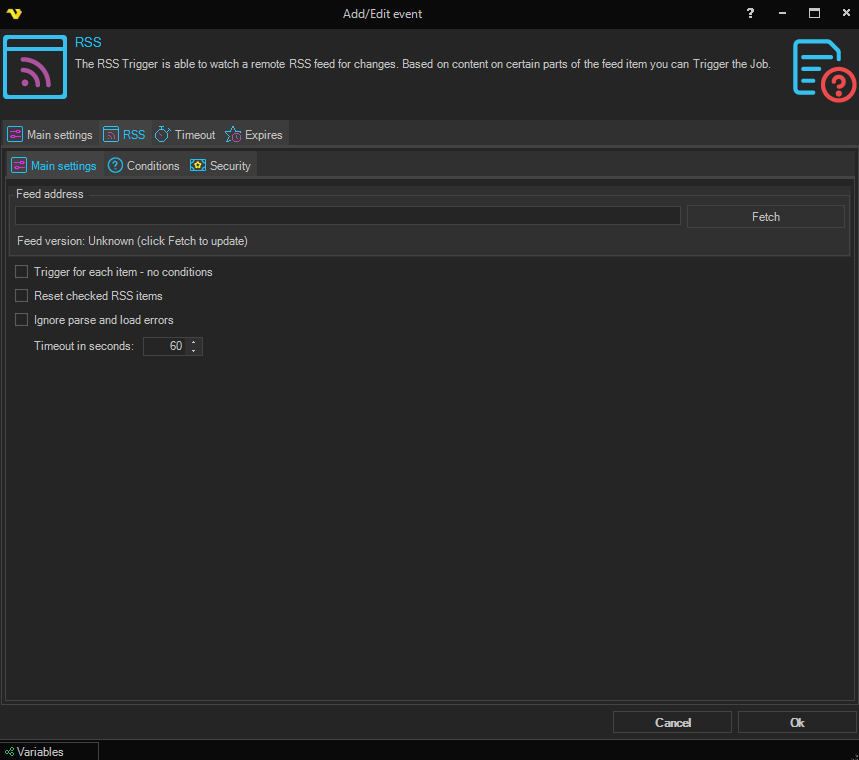This screenshot has height=760, width=859.
Task: Check Ignore parse and load errors
Action: (22, 320)
